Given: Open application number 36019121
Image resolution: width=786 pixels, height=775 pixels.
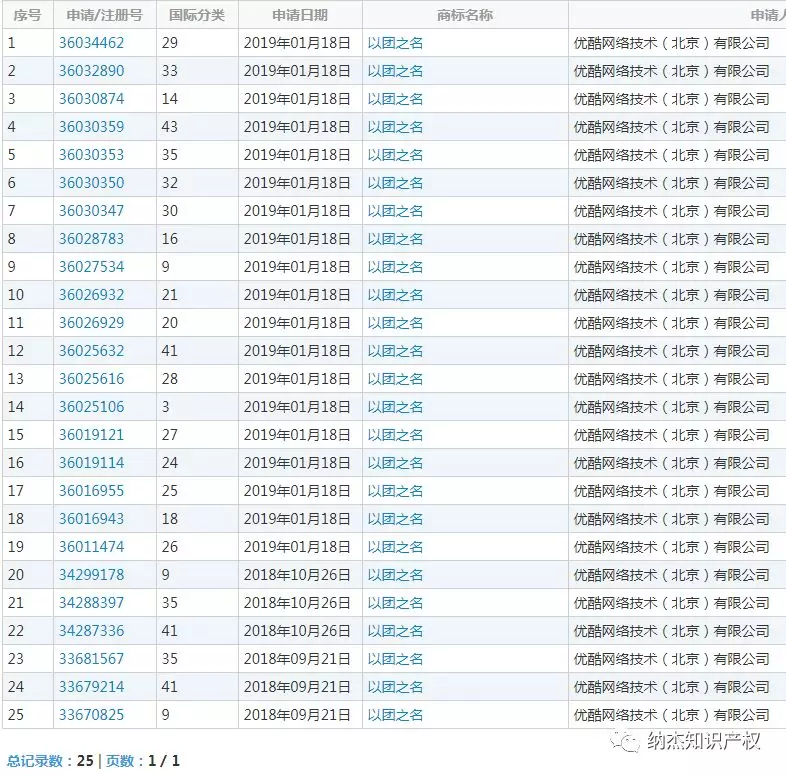Looking at the screenshot, I should click(x=91, y=435).
